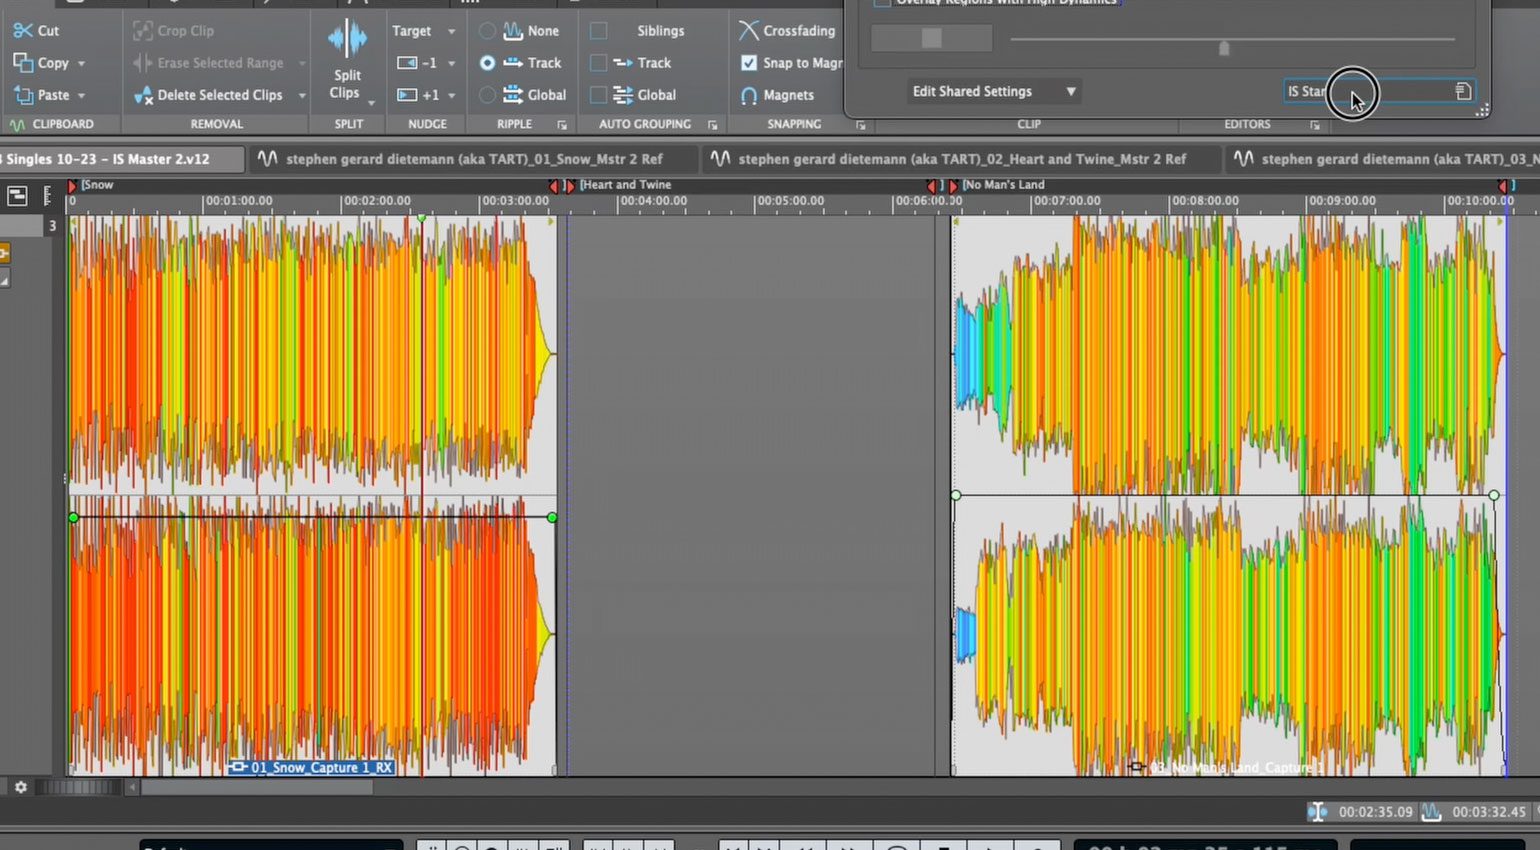Viewport: 1540px width, 850px height.
Task: Uncheck the Snap to Magnets checkbox
Action: pyautogui.click(x=748, y=63)
